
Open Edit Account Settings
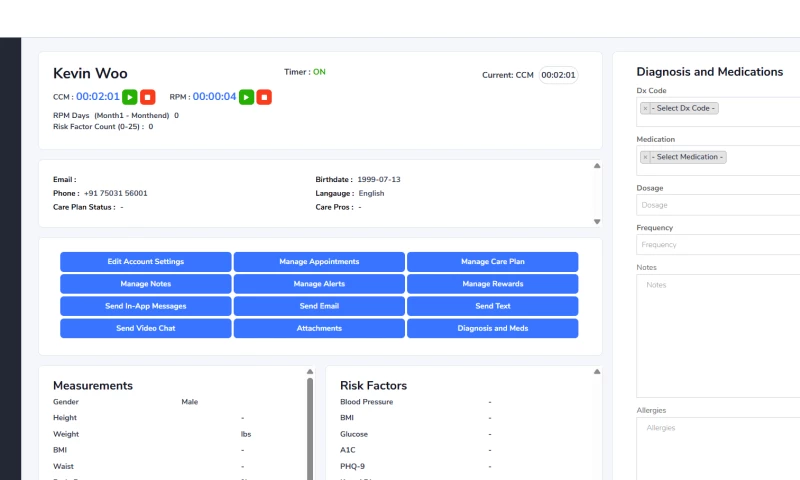pos(145,262)
